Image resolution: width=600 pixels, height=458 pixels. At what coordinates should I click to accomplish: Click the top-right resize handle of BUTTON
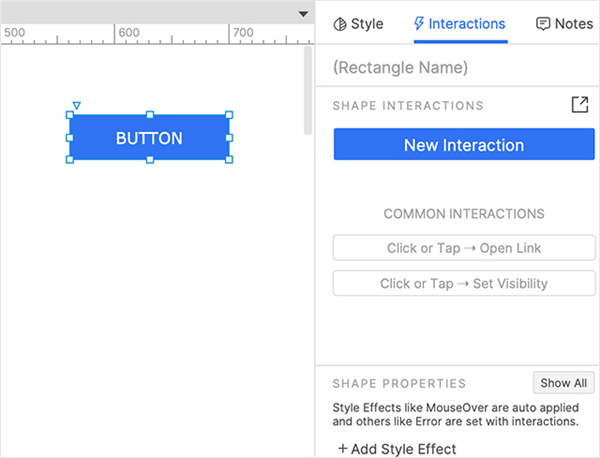click(229, 115)
